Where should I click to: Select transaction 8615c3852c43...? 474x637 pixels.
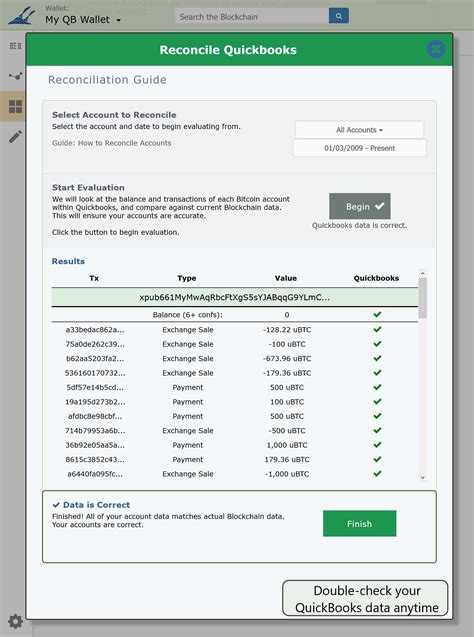95,459
